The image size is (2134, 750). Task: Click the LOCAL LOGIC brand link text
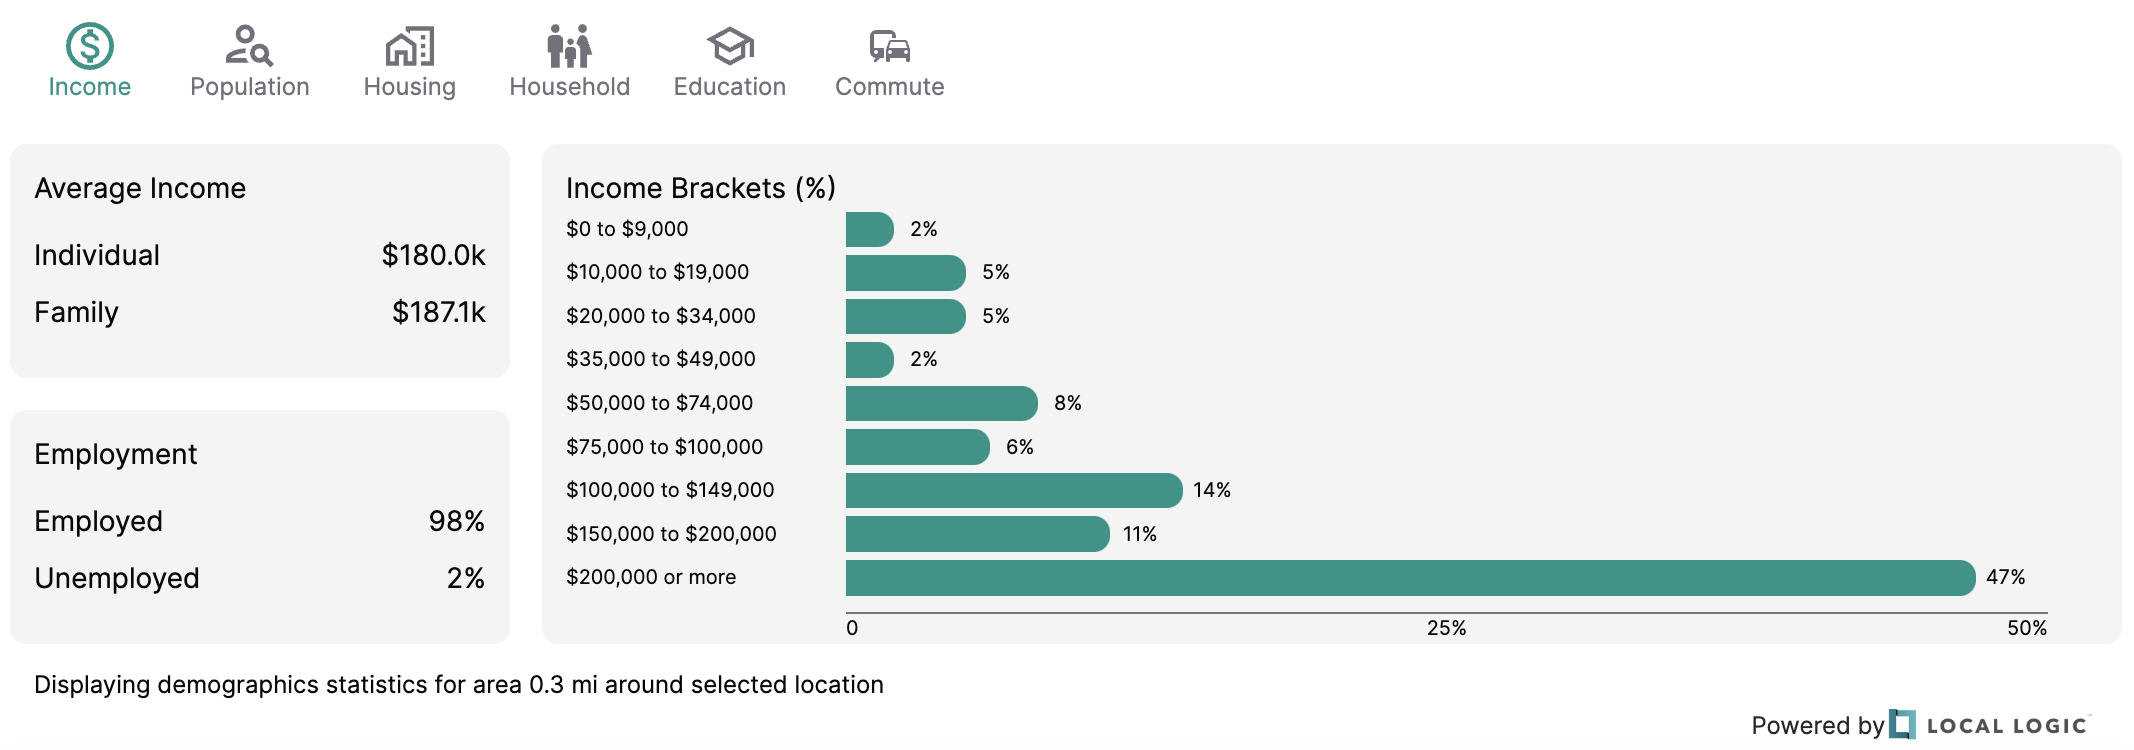pyautogui.click(x=2006, y=726)
